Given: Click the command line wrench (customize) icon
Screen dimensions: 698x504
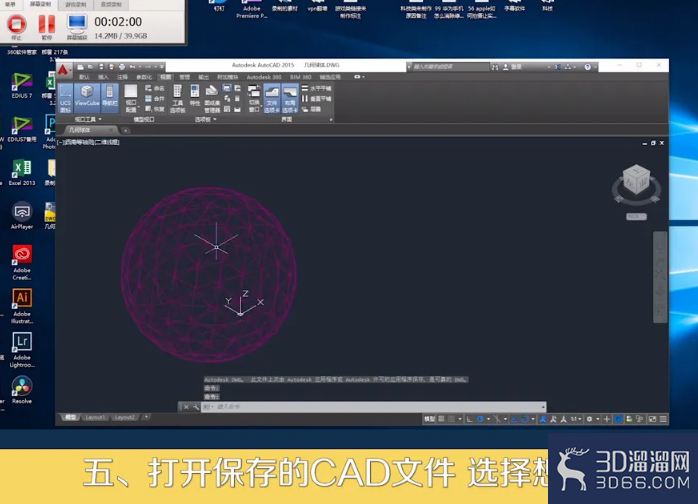Looking at the screenshot, I should 196,407.
